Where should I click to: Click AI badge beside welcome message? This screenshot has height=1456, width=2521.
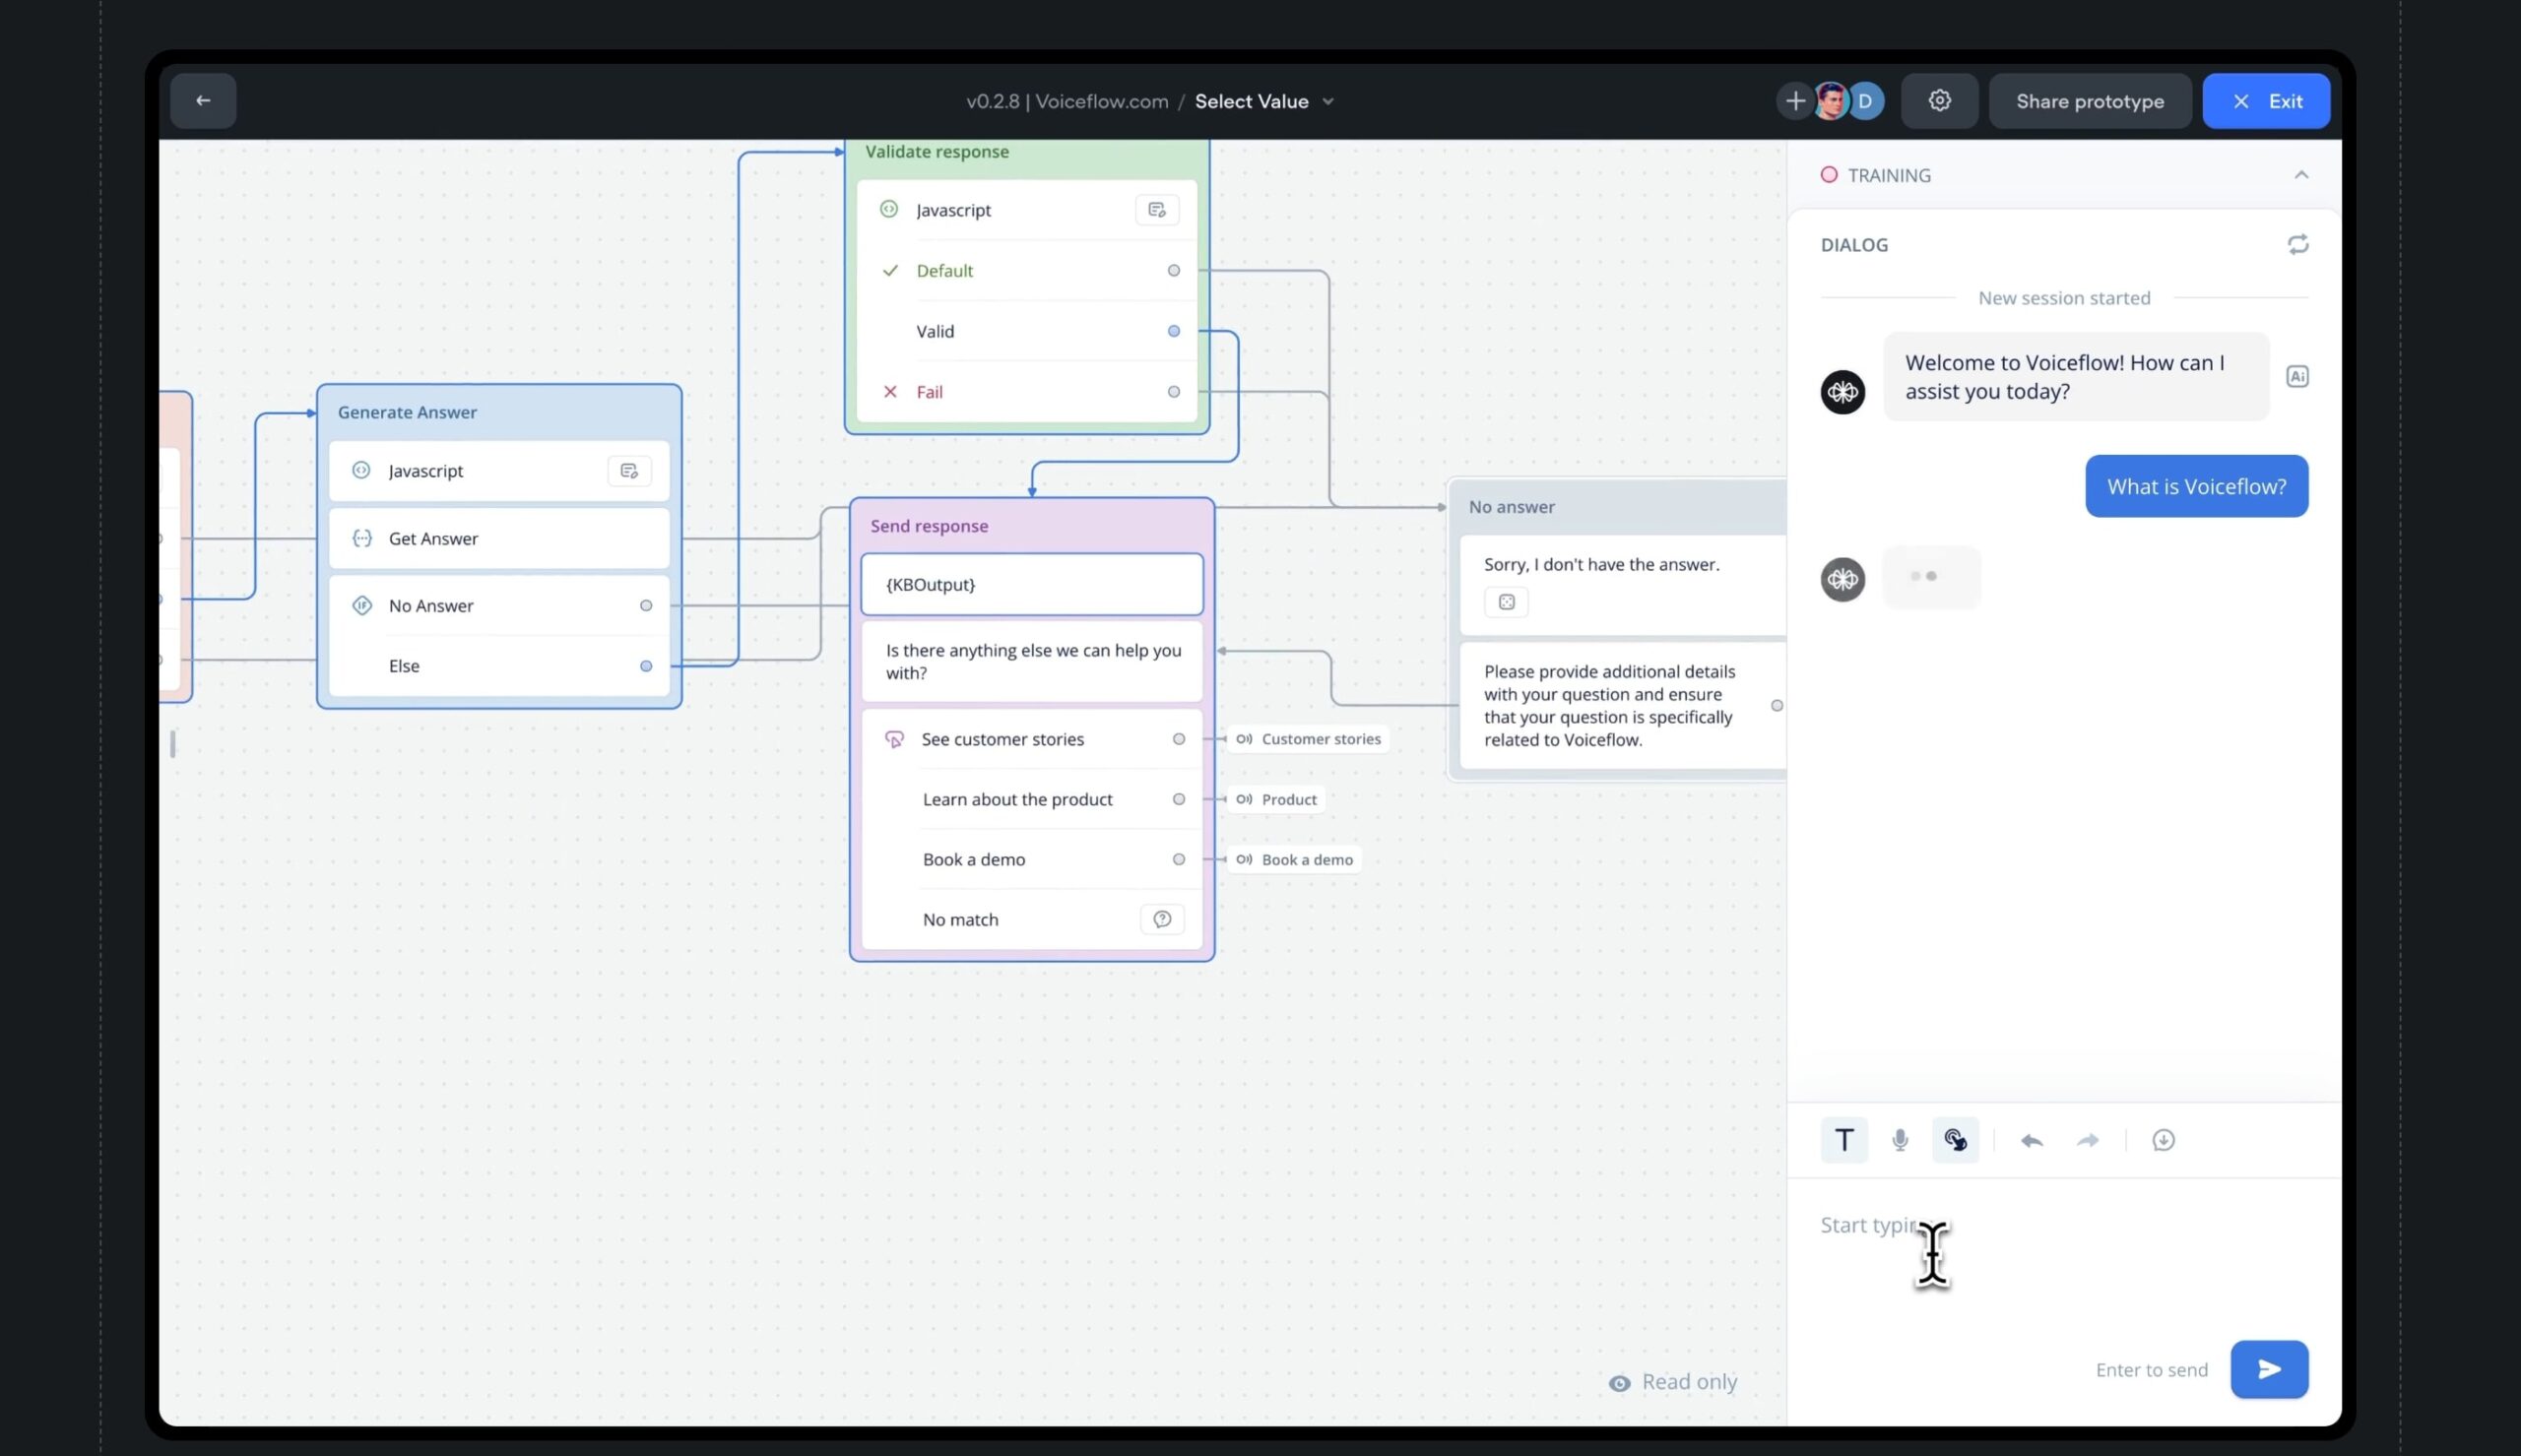tap(2297, 377)
